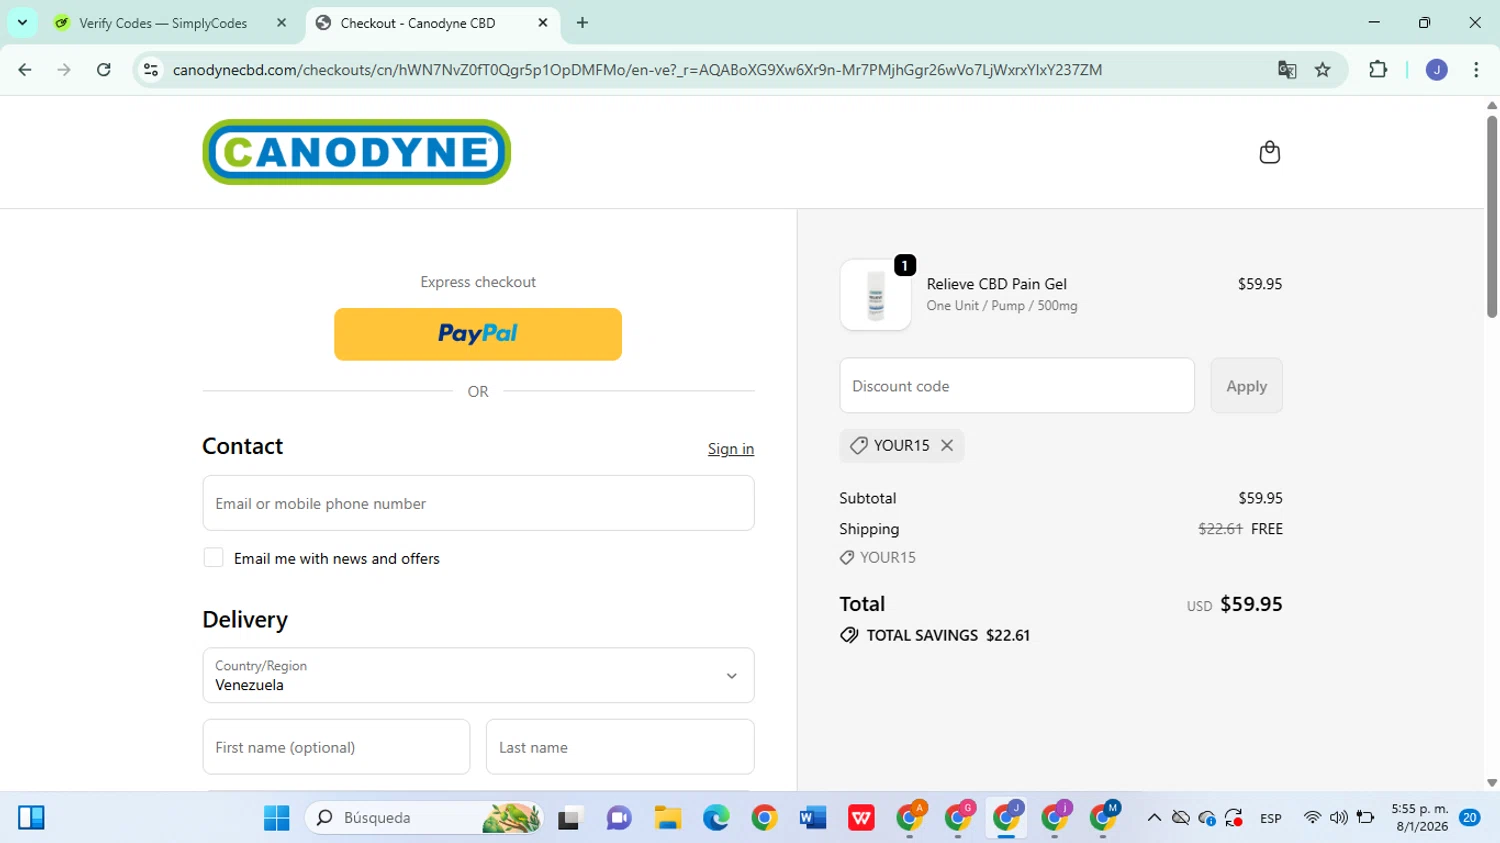
Task: Show hidden system tray icons
Action: 1154,818
